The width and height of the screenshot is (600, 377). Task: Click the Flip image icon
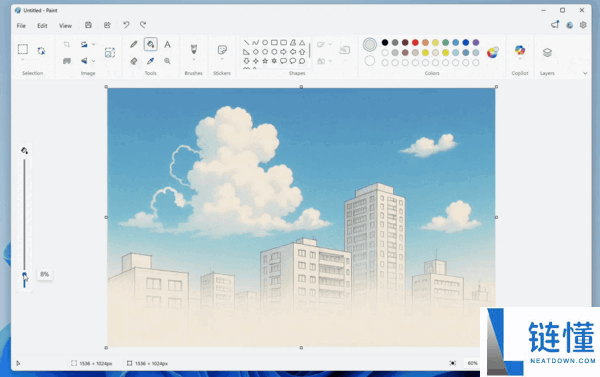click(x=84, y=60)
